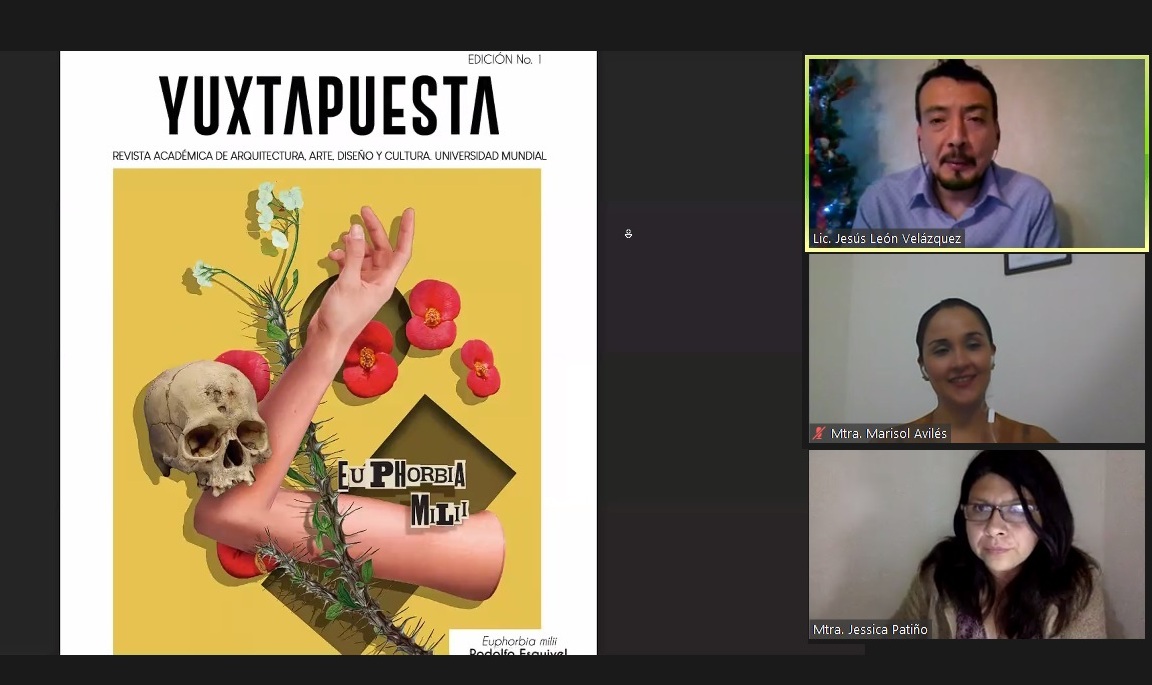Click the picture frame in Marisol's video
Image resolution: width=1152 pixels, height=685 pixels.
click(x=1037, y=262)
